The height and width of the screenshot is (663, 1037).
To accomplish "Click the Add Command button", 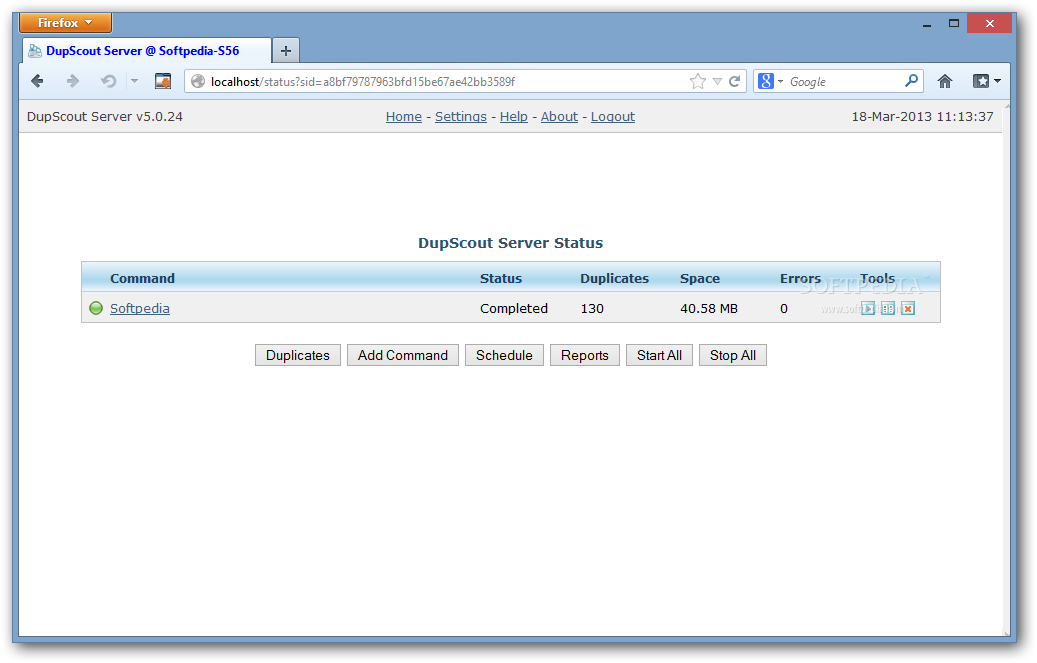I will tap(403, 355).
